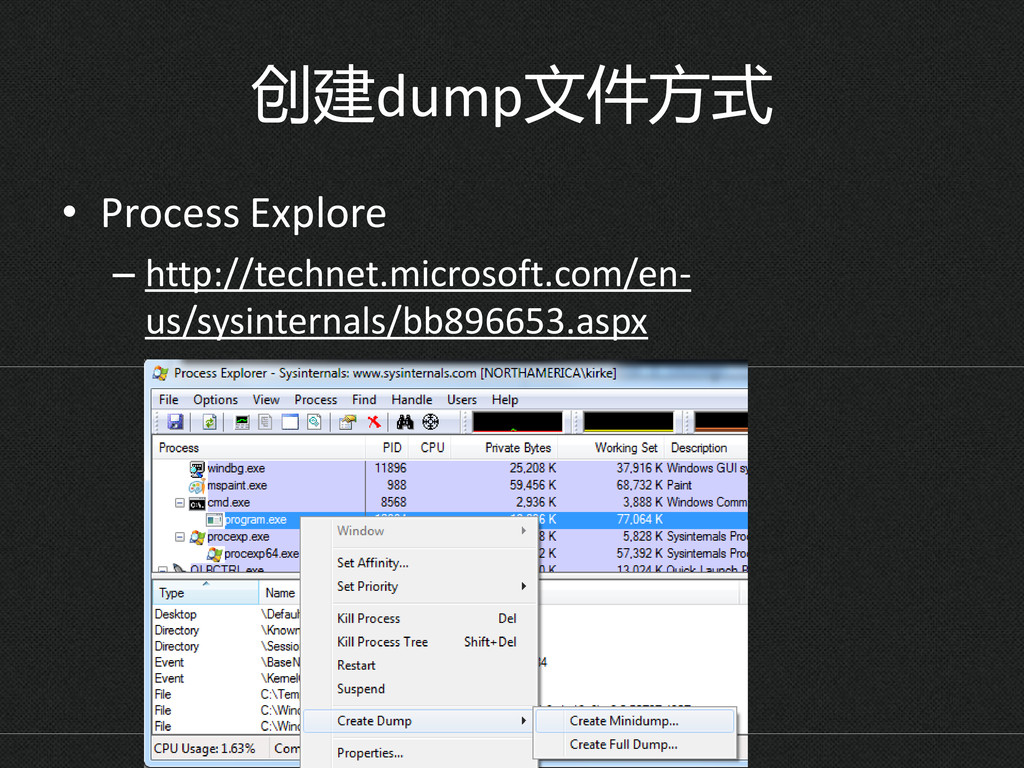Click the mspaint.exe paint palette icon
The width and height of the screenshot is (1024, 768).
click(197, 486)
